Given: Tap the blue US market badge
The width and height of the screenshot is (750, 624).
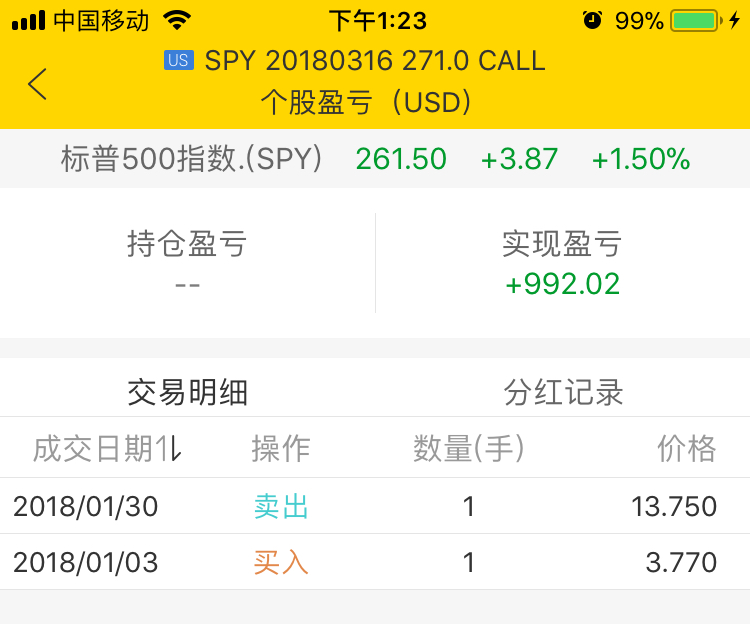Looking at the screenshot, I should point(178,60).
